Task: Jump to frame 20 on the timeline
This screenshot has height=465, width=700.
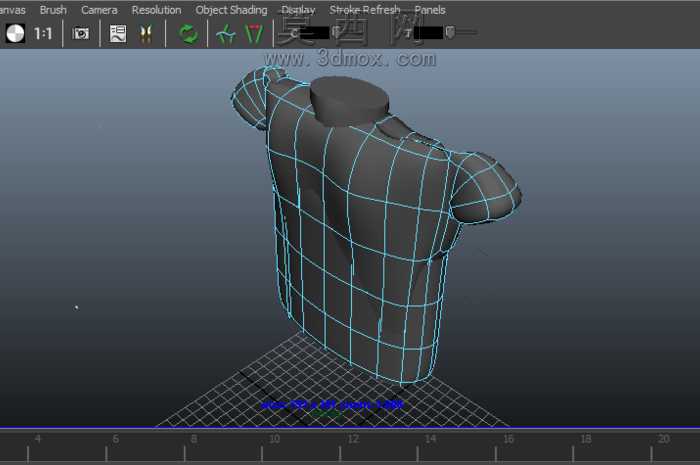Action: 664,439
